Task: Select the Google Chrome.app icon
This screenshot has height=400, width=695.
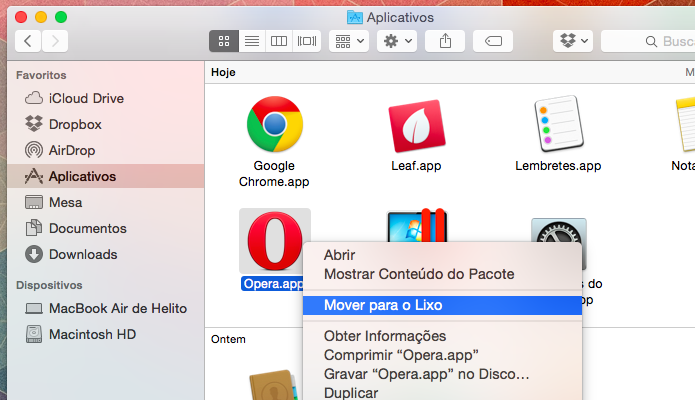Action: pos(275,125)
